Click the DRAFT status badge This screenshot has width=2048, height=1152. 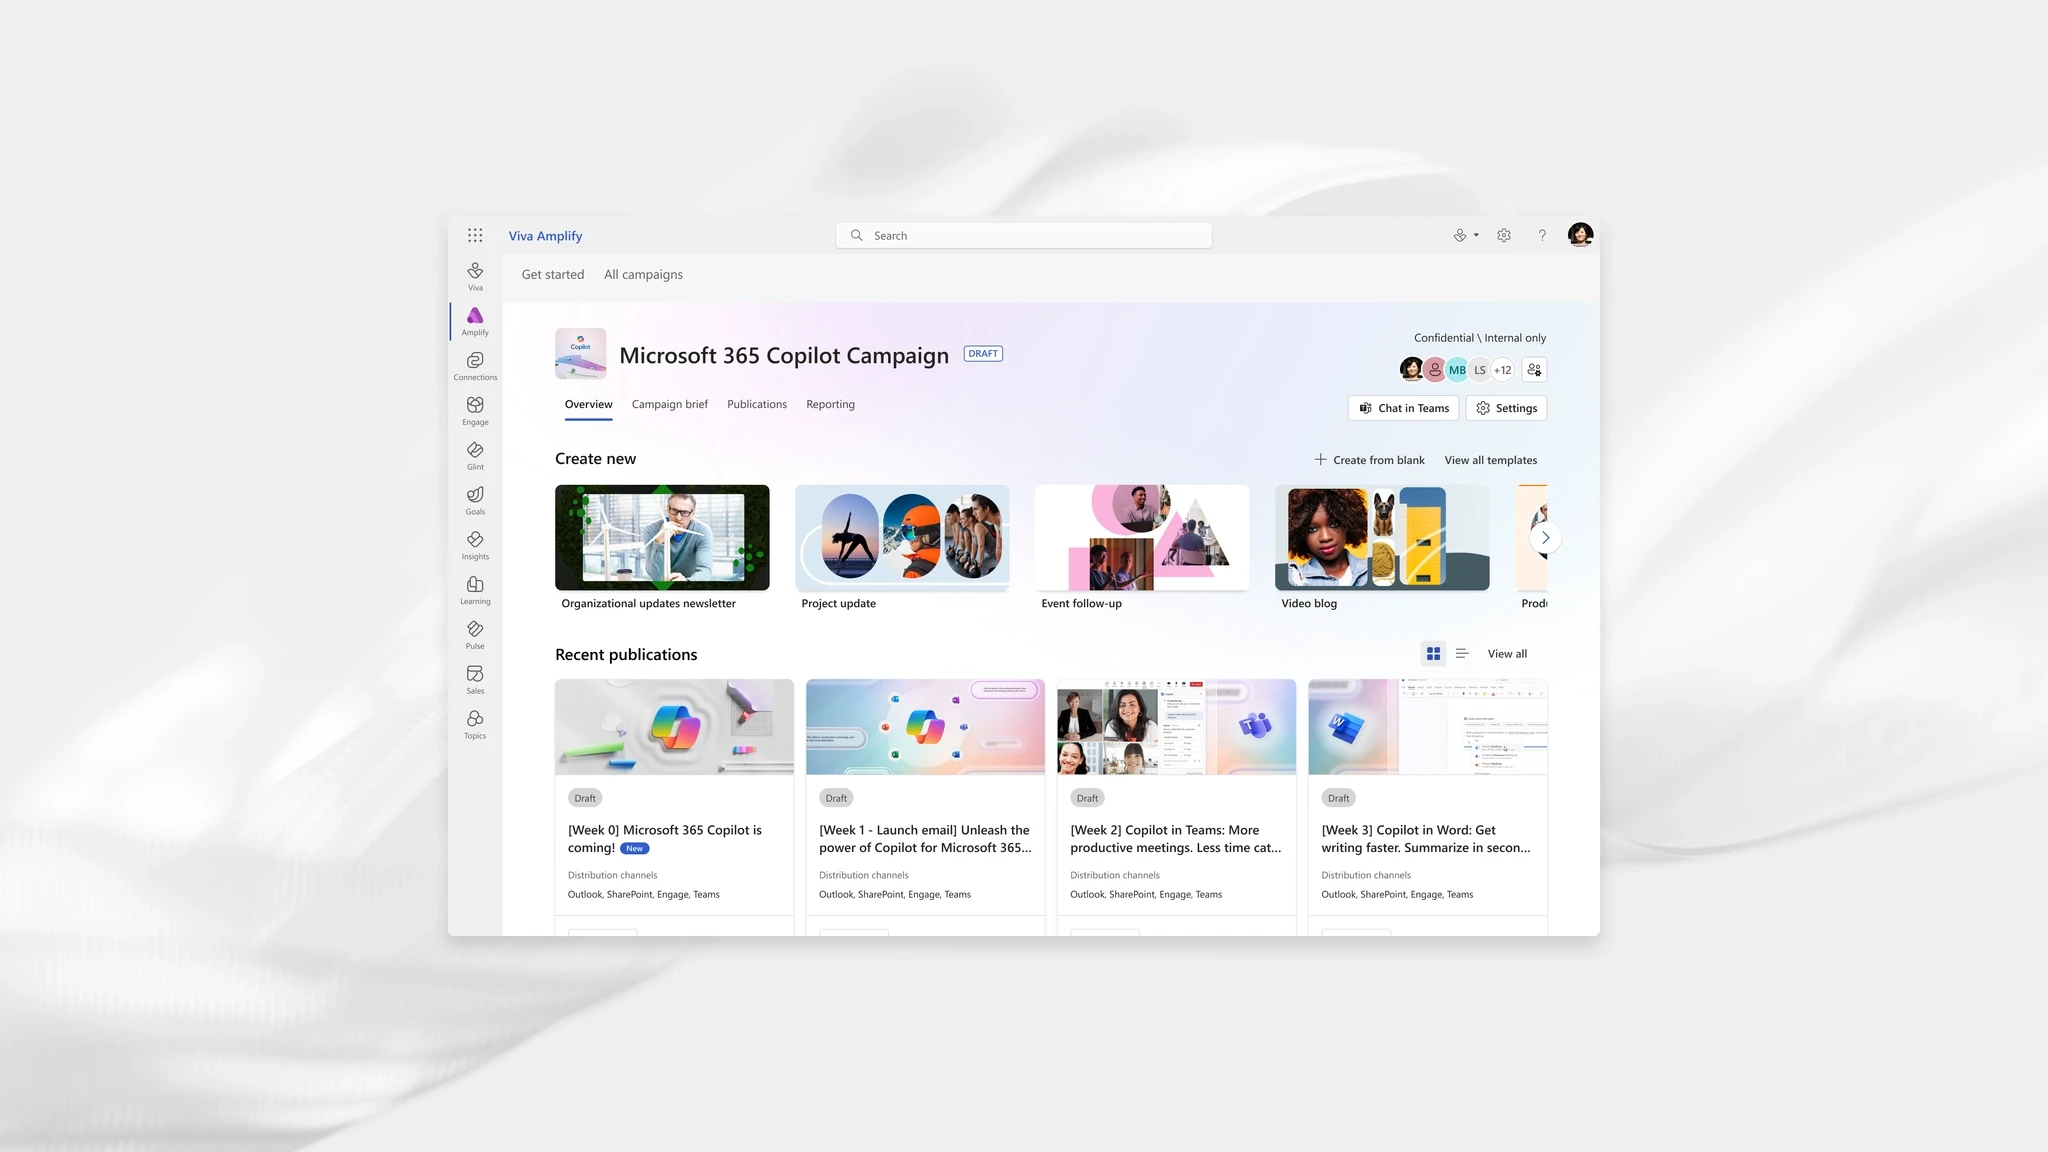983,354
